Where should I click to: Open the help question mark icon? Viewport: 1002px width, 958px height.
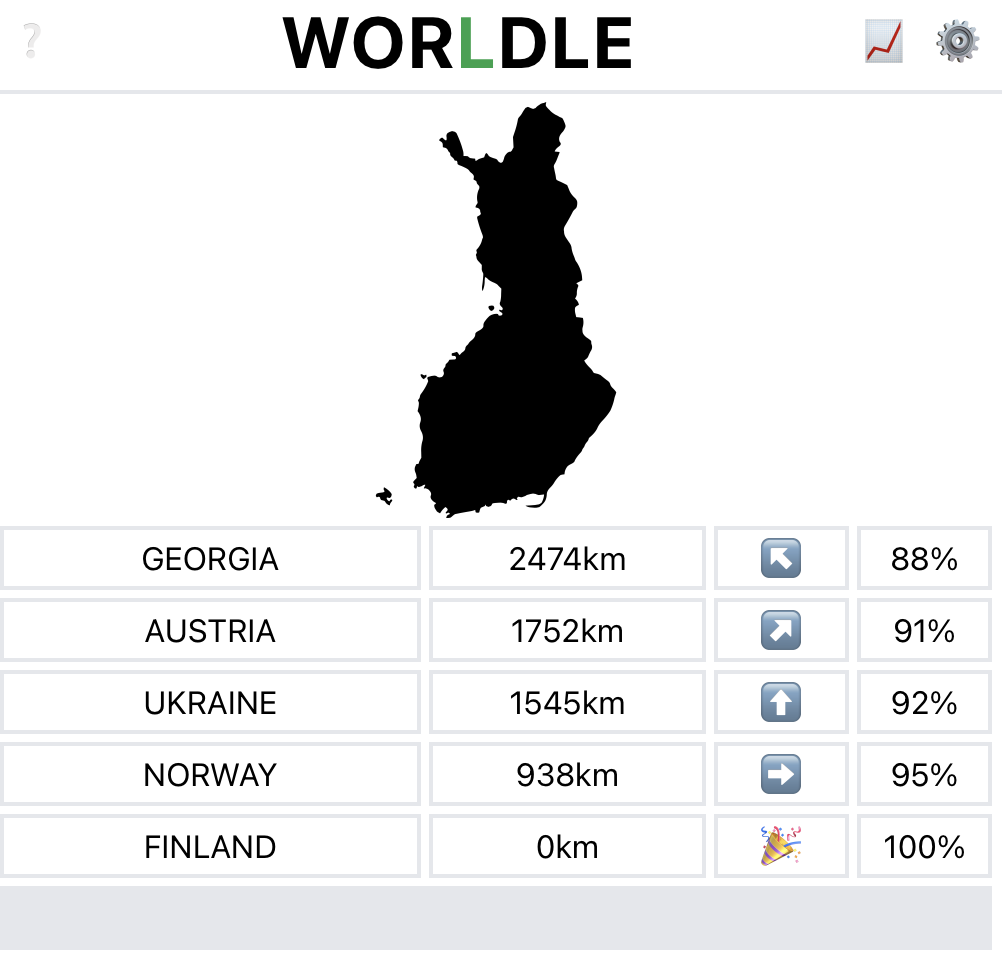32,42
